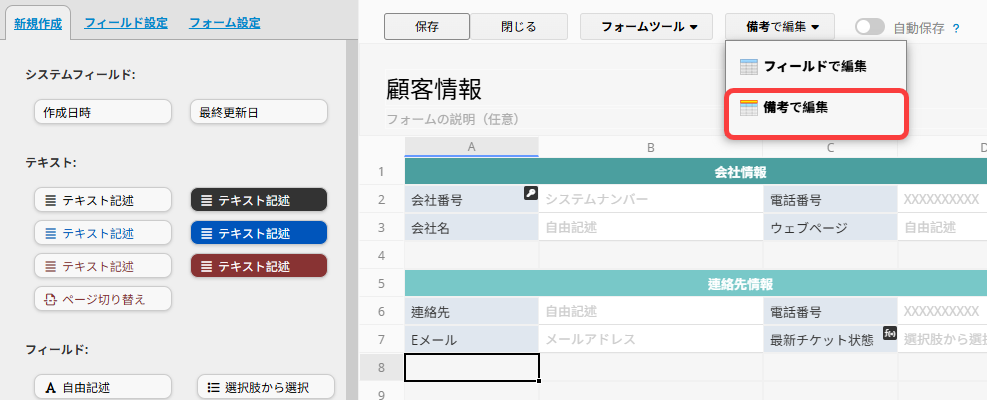
Task: Add the ページ切り替え page break element
Action: pyautogui.click(x=102, y=298)
